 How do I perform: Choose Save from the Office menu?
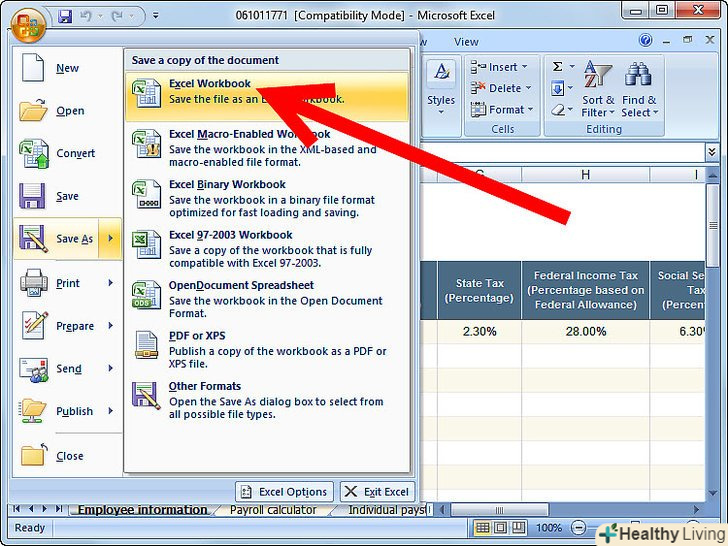67,196
